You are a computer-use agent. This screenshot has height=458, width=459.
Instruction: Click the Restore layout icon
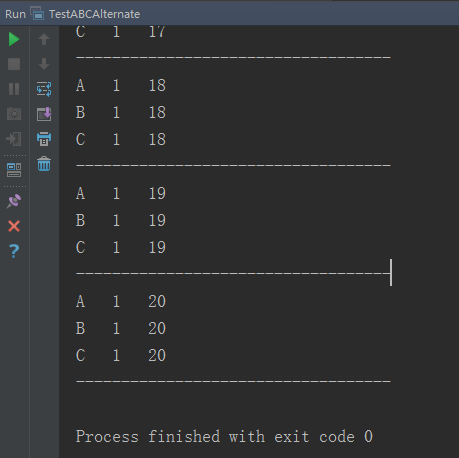(14, 170)
